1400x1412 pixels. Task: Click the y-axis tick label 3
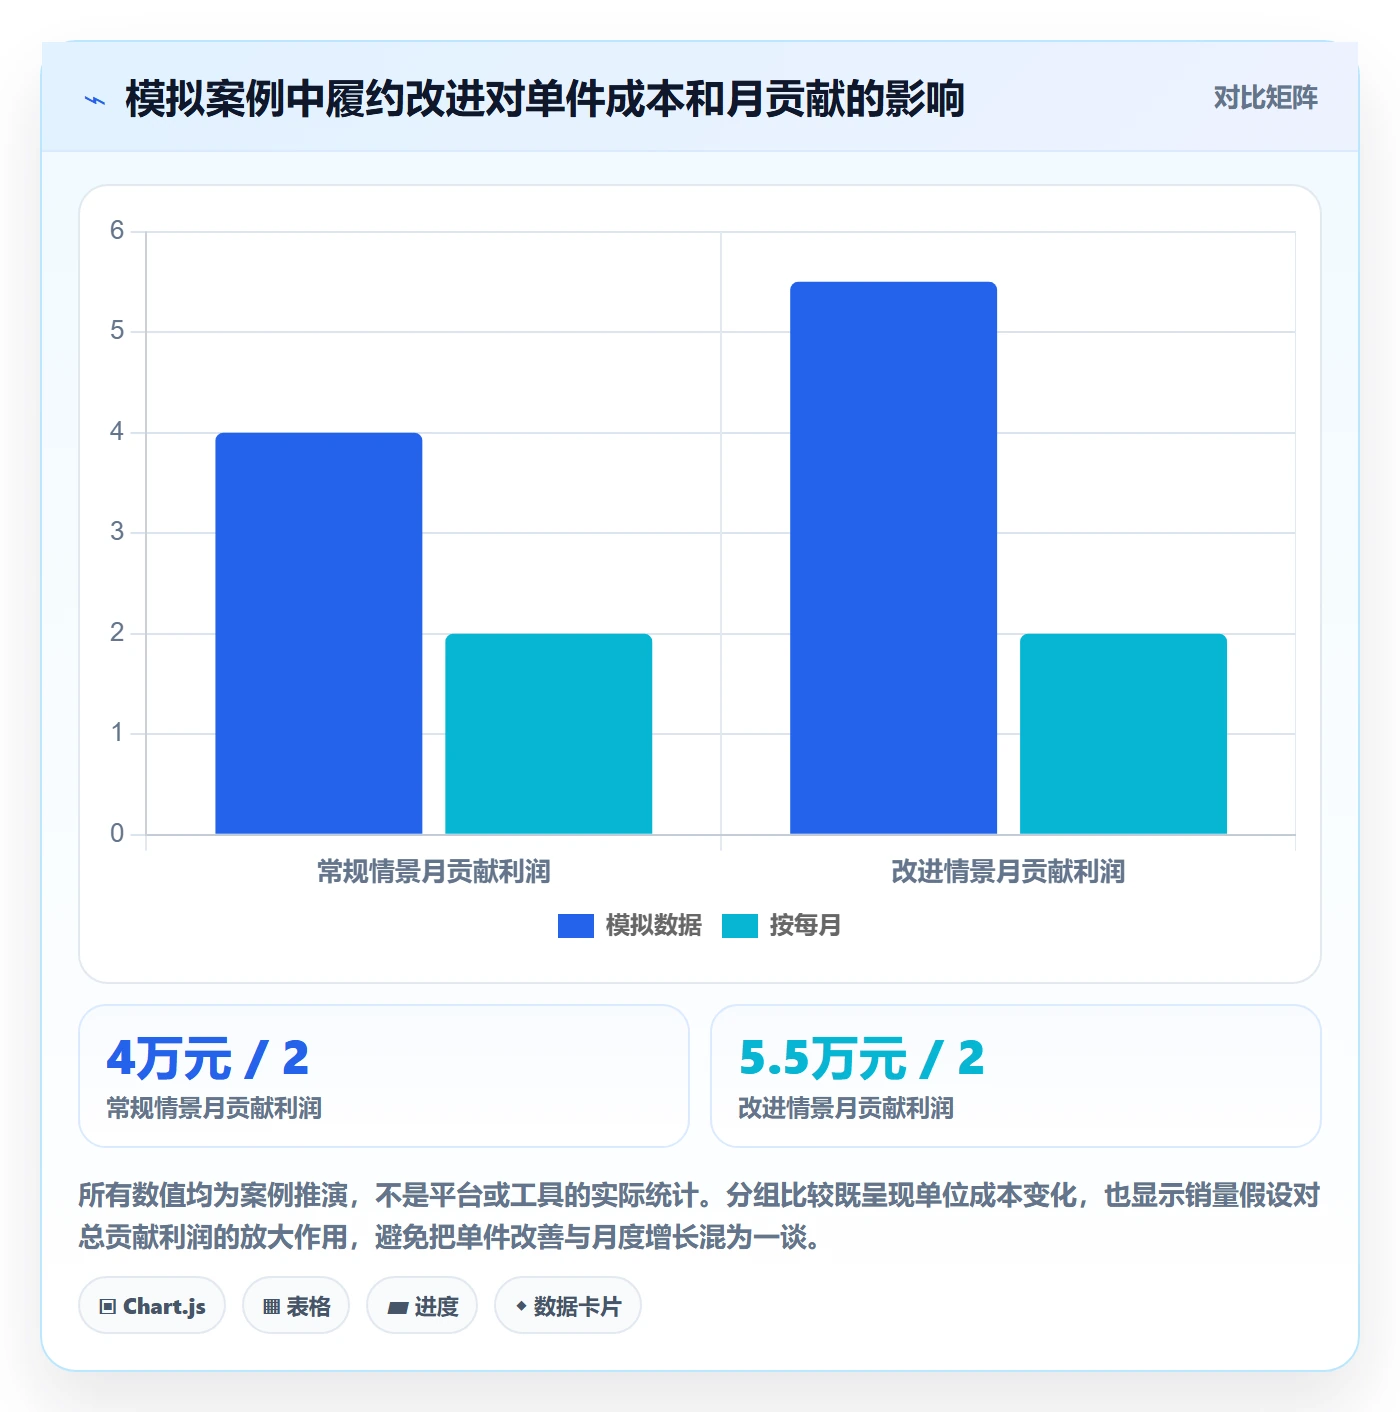(117, 532)
